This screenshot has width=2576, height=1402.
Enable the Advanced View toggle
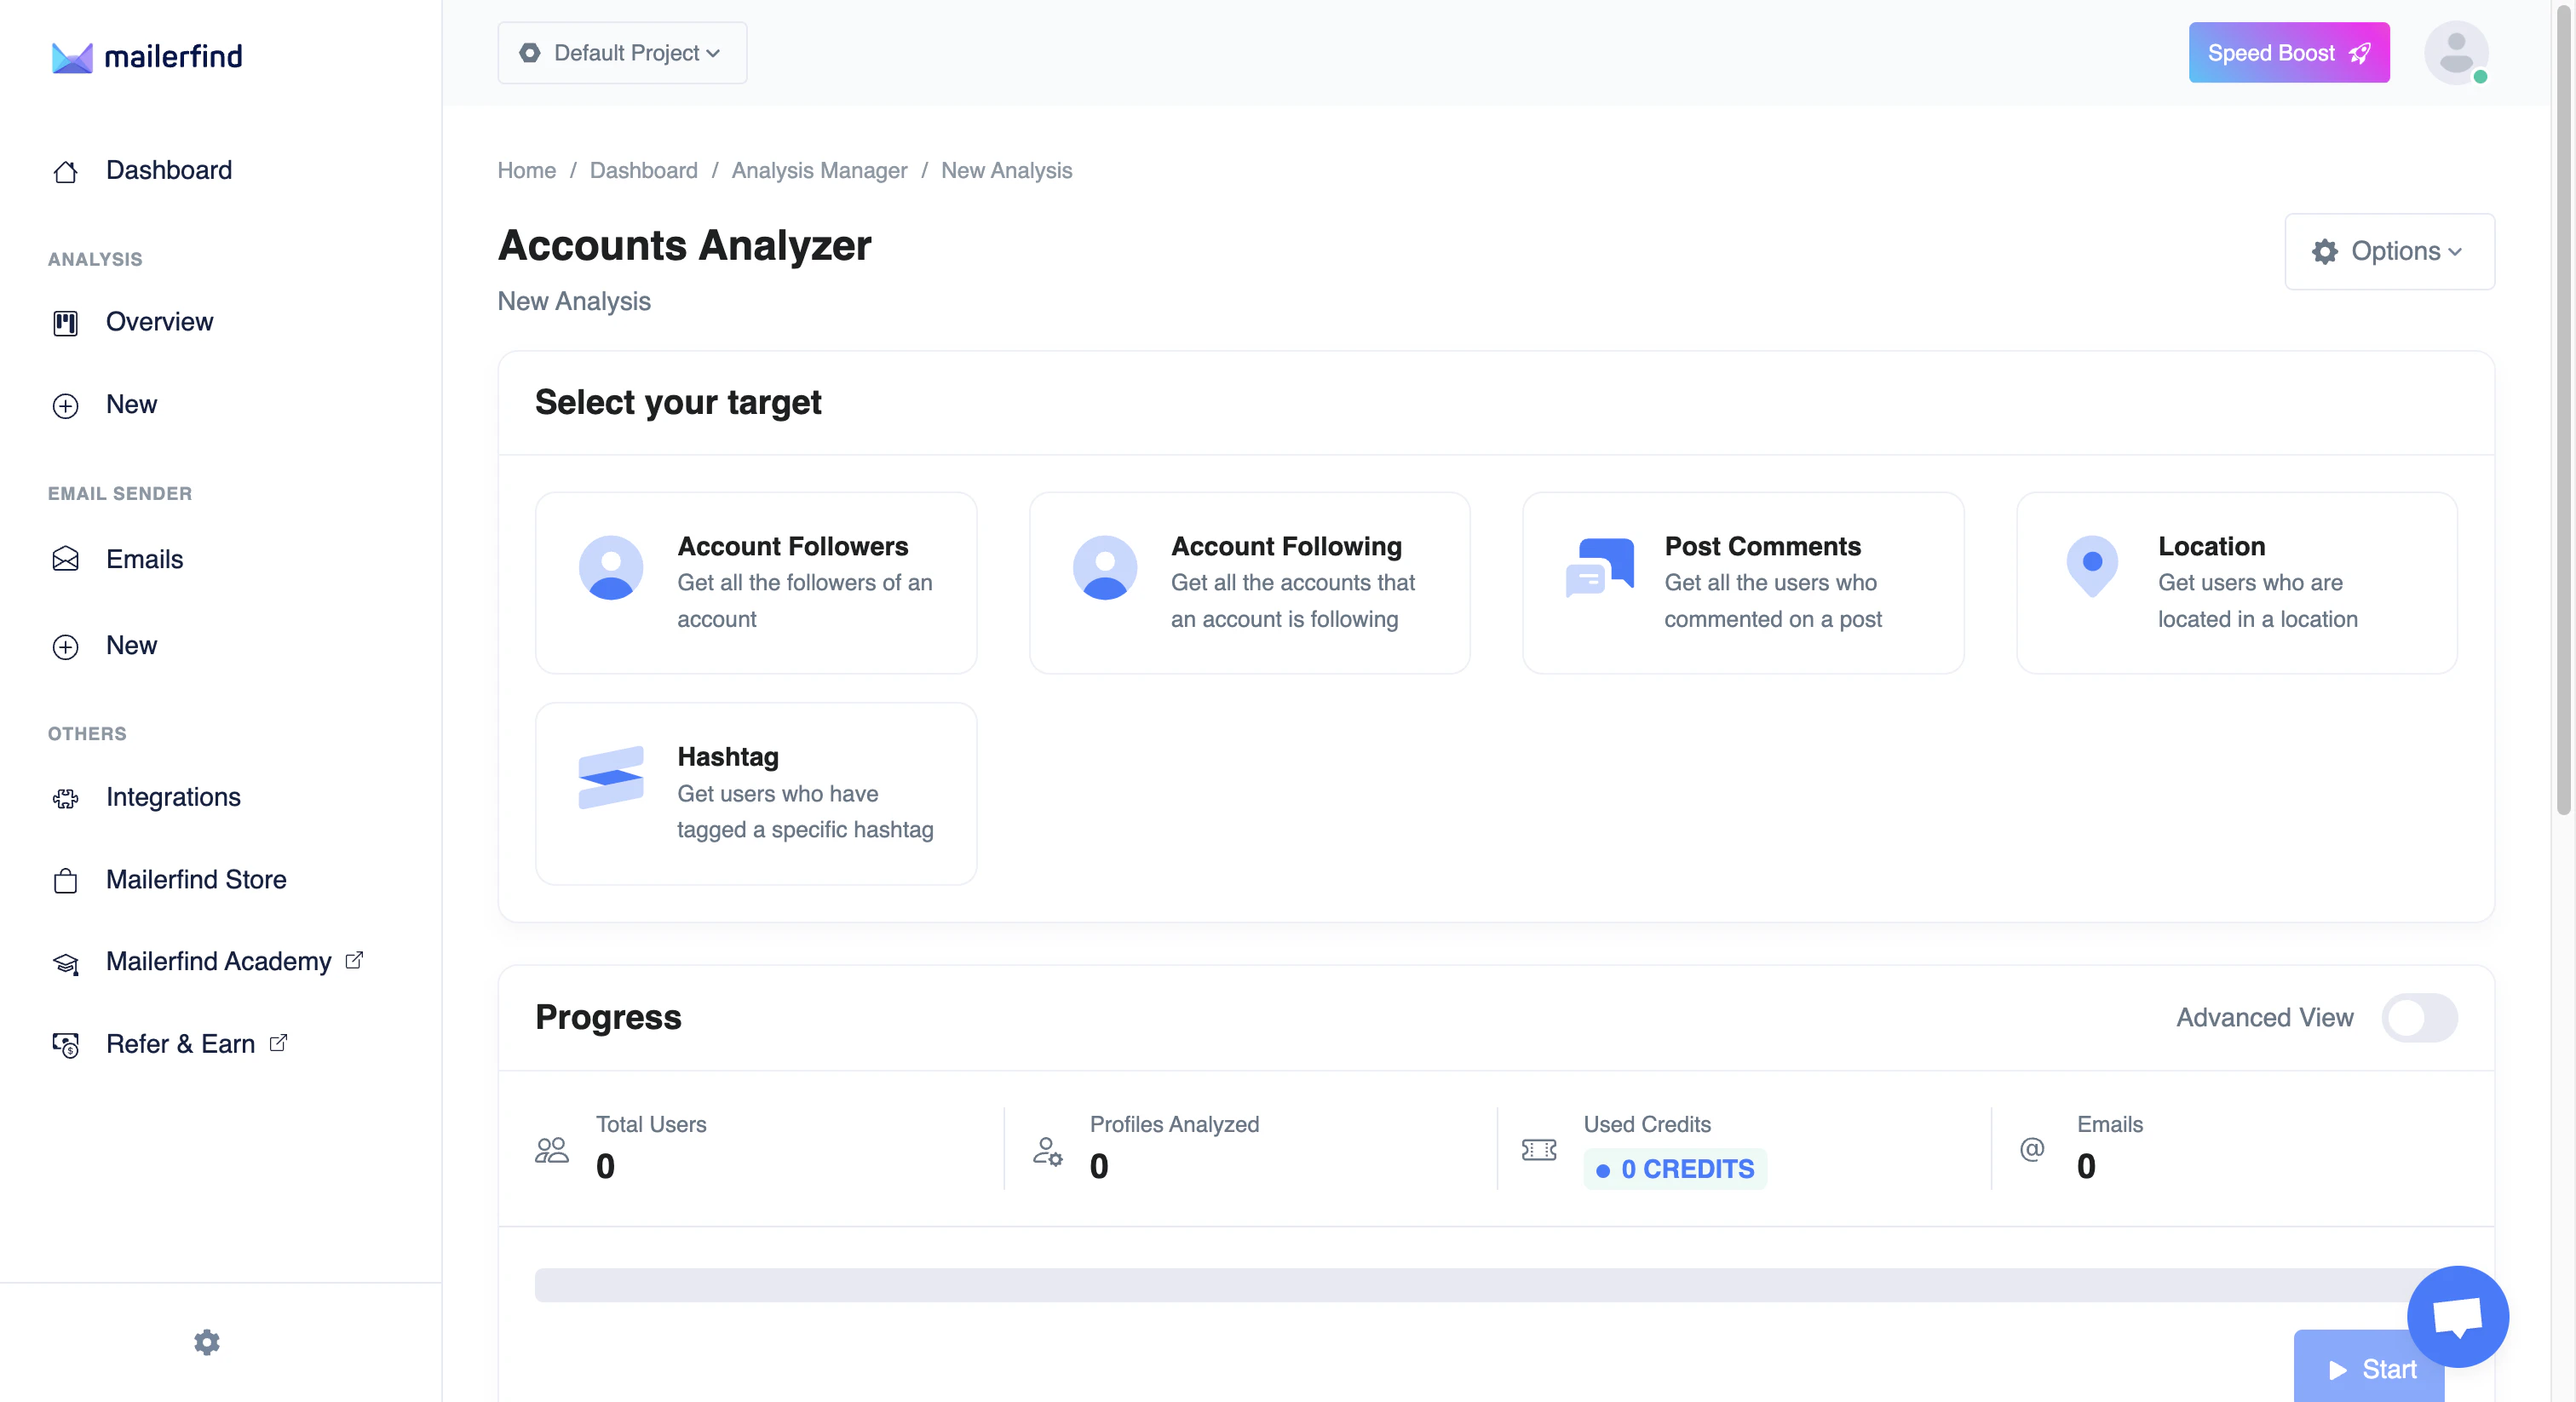click(x=2419, y=1017)
